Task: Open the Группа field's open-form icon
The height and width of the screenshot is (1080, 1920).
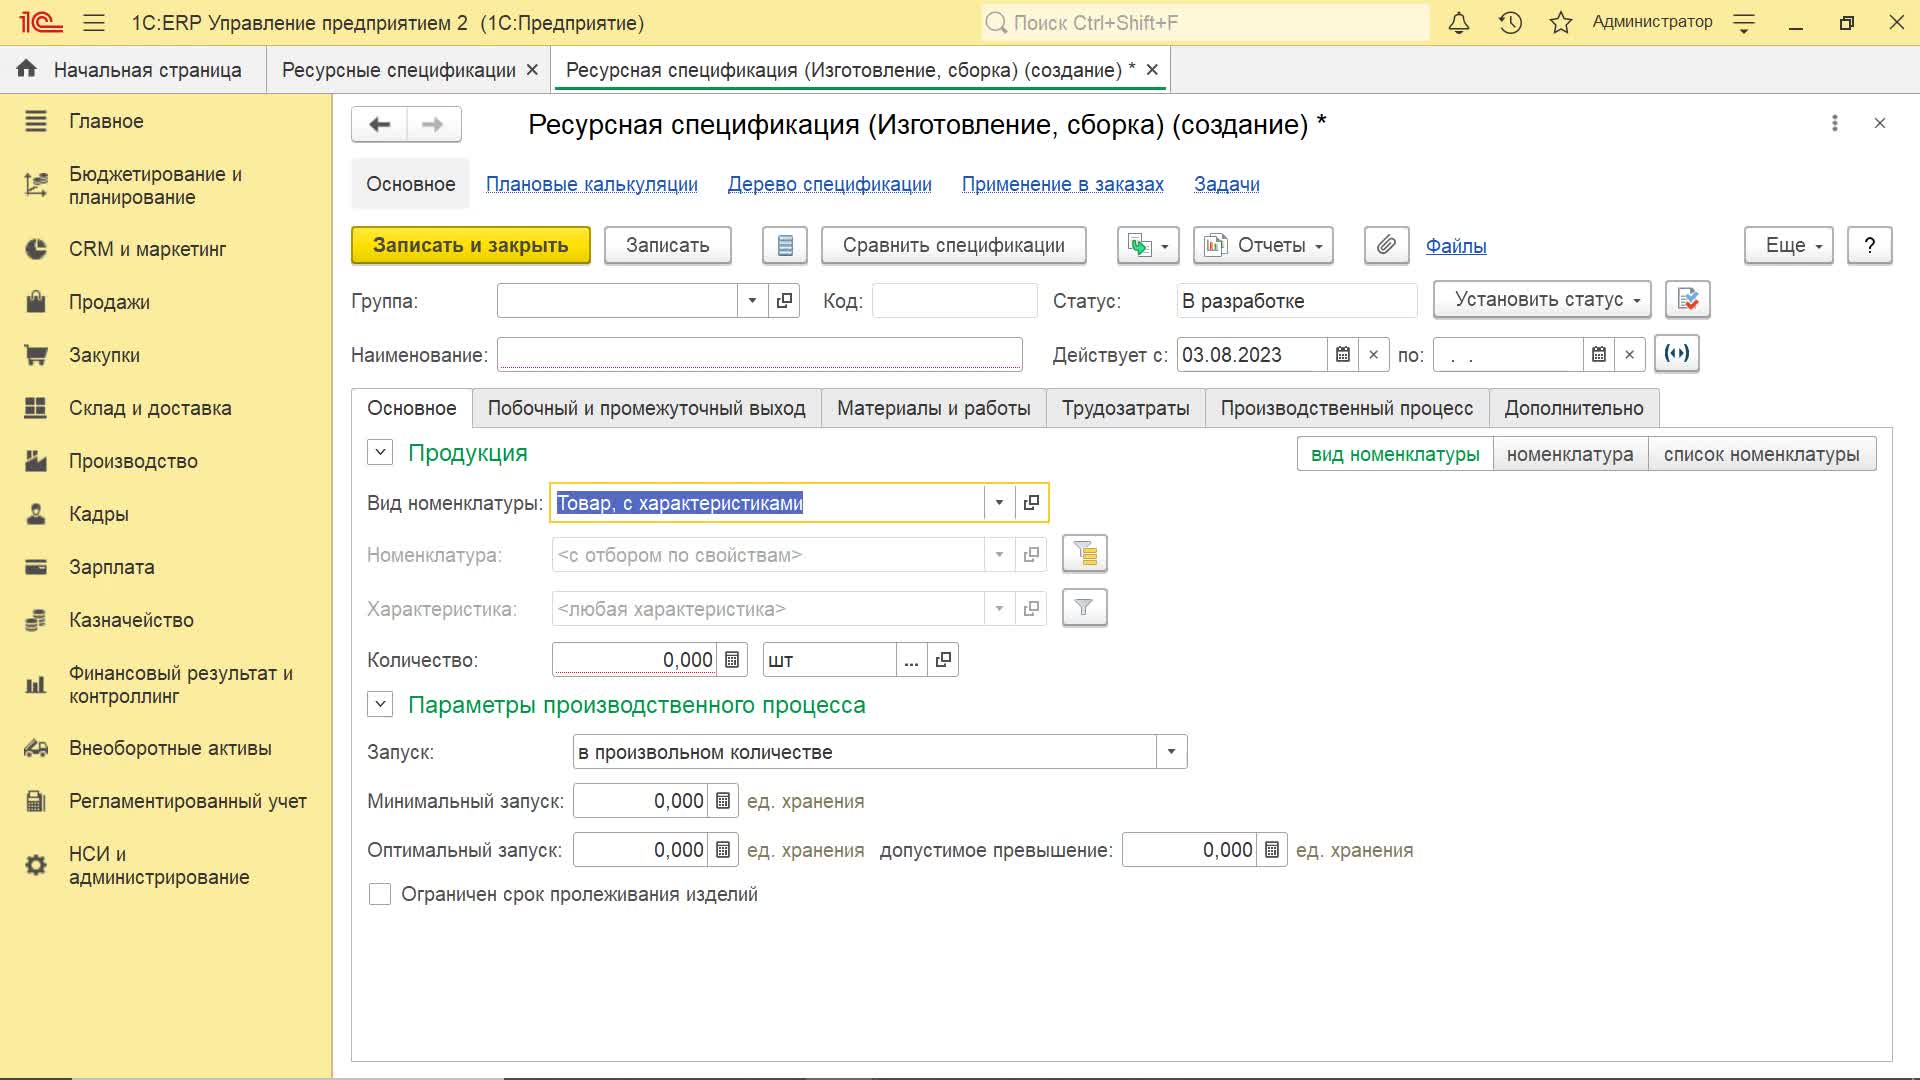Action: point(784,301)
